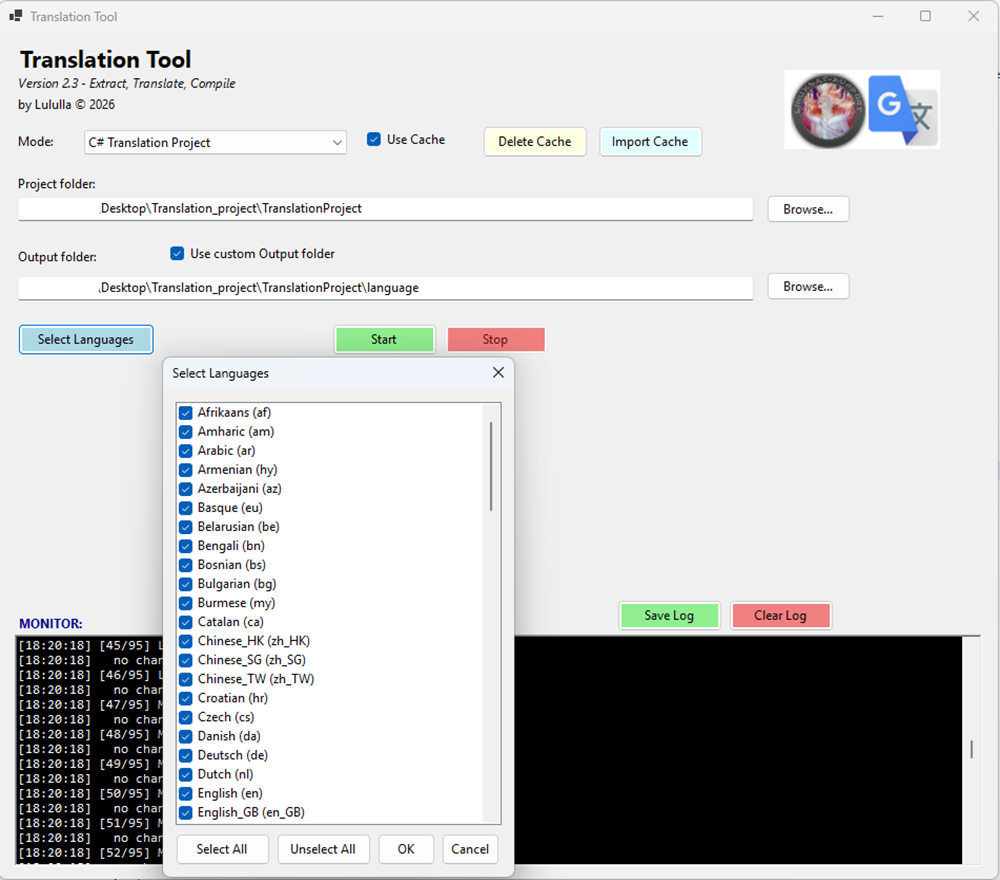The image size is (1000, 880).
Task: Uncheck the Basque (eu) checkbox
Action: tap(186, 508)
